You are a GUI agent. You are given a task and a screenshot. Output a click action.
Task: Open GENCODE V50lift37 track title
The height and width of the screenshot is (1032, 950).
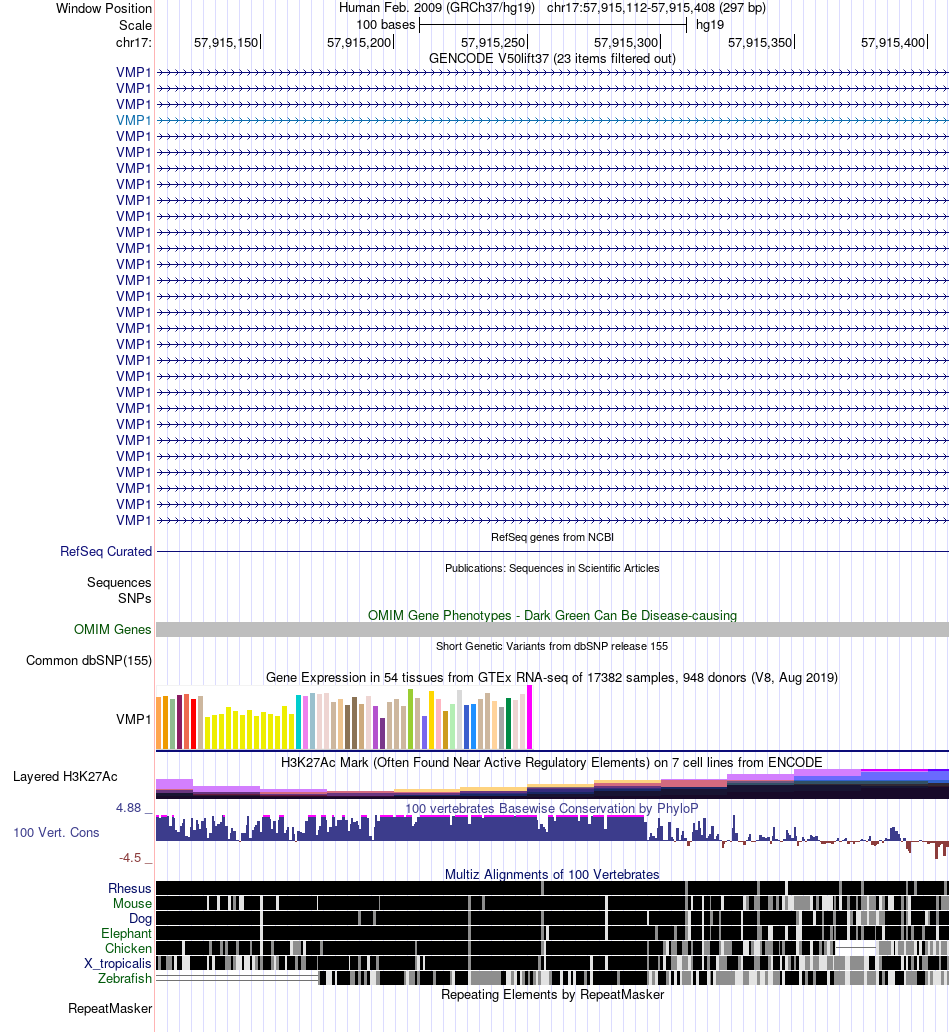click(552, 58)
